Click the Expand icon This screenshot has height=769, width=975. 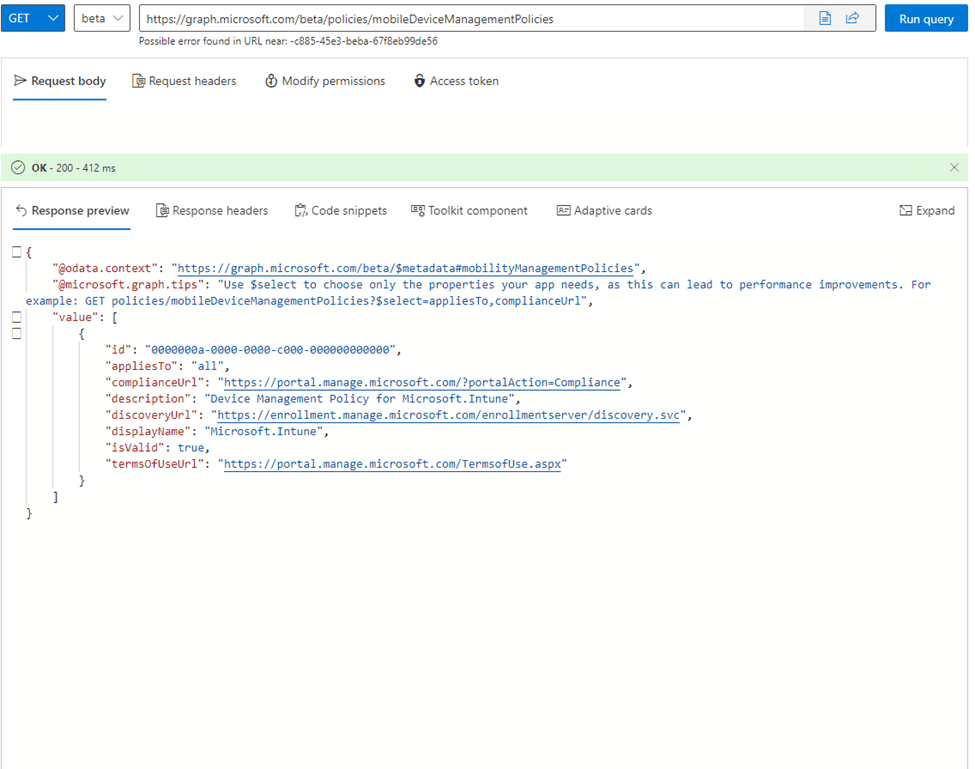[906, 211]
